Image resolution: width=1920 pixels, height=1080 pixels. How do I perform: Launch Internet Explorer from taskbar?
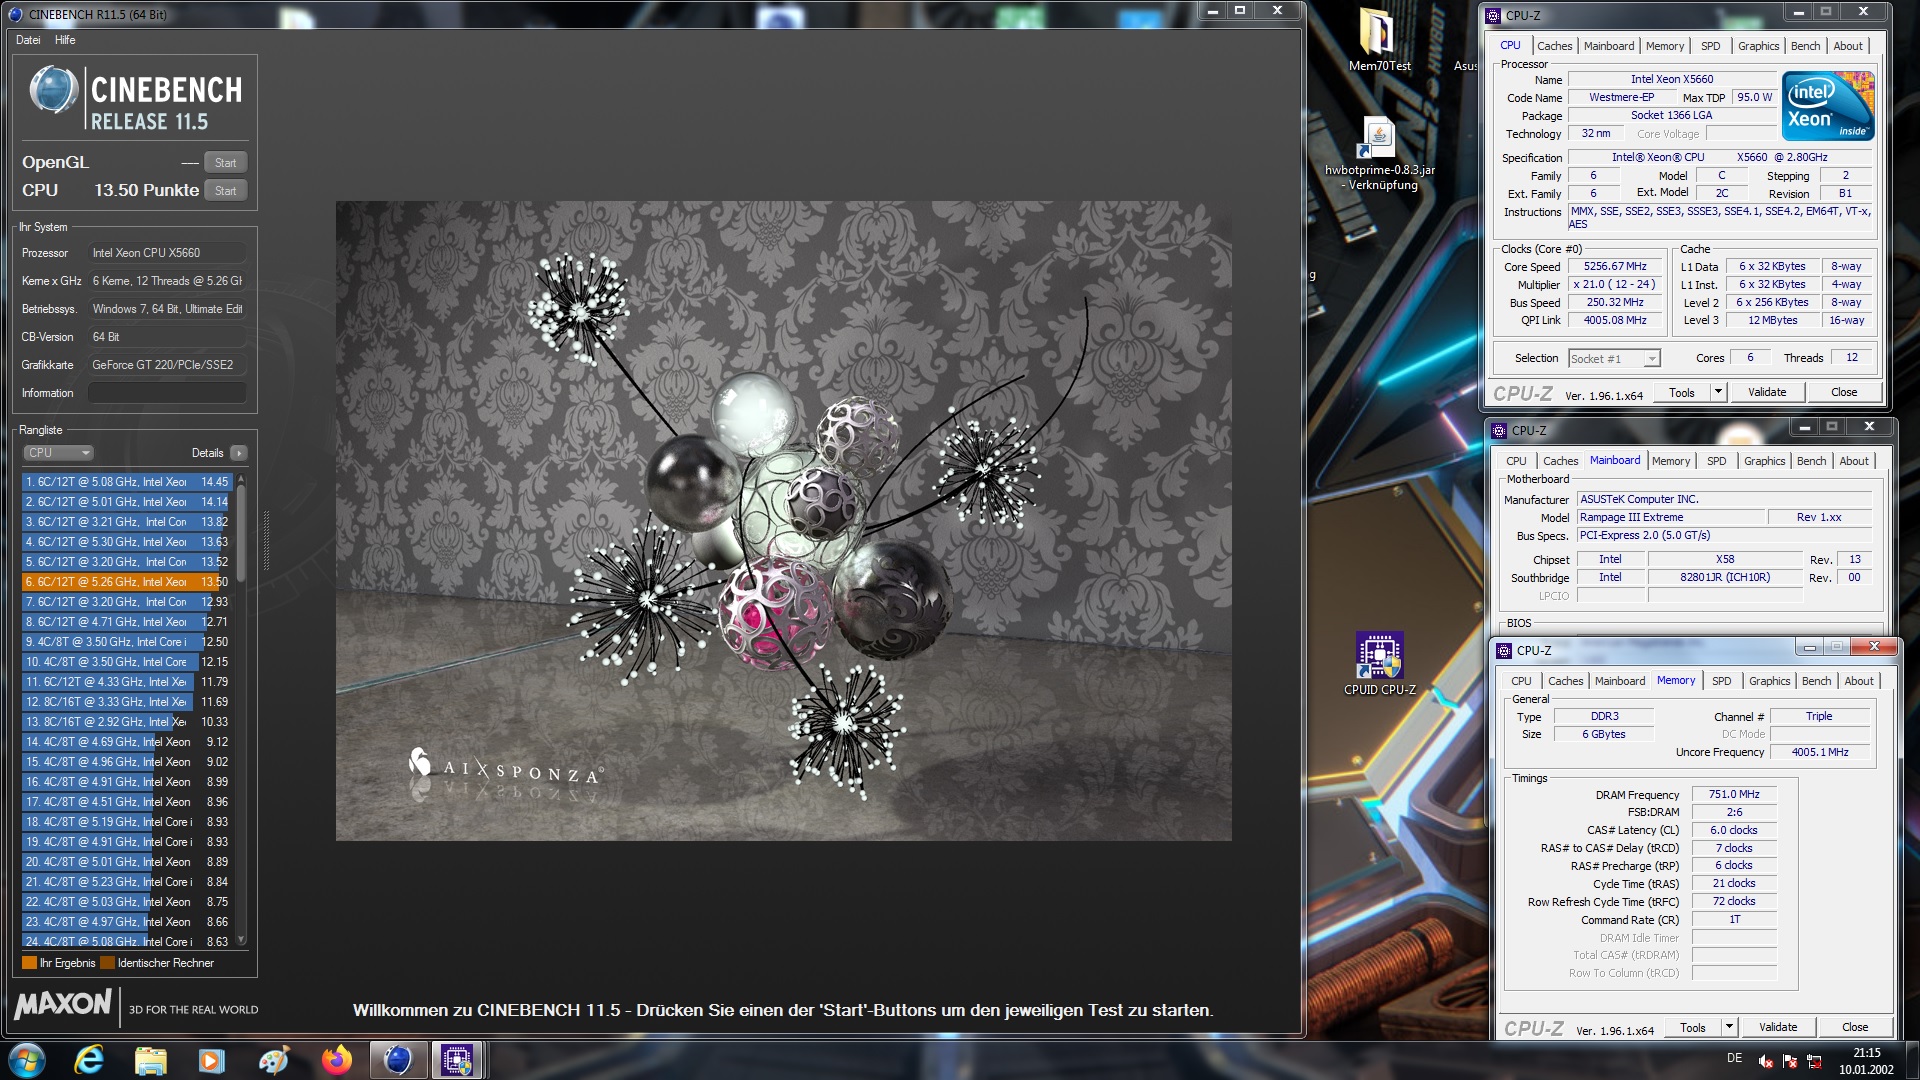click(x=90, y=1060)
